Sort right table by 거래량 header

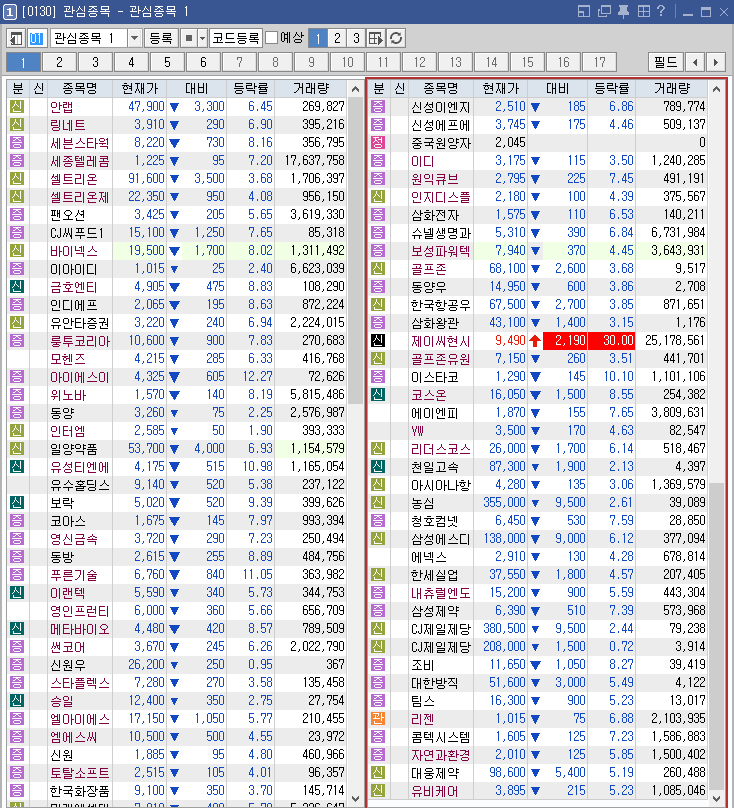pyautogui.click(x=672, y=89)
